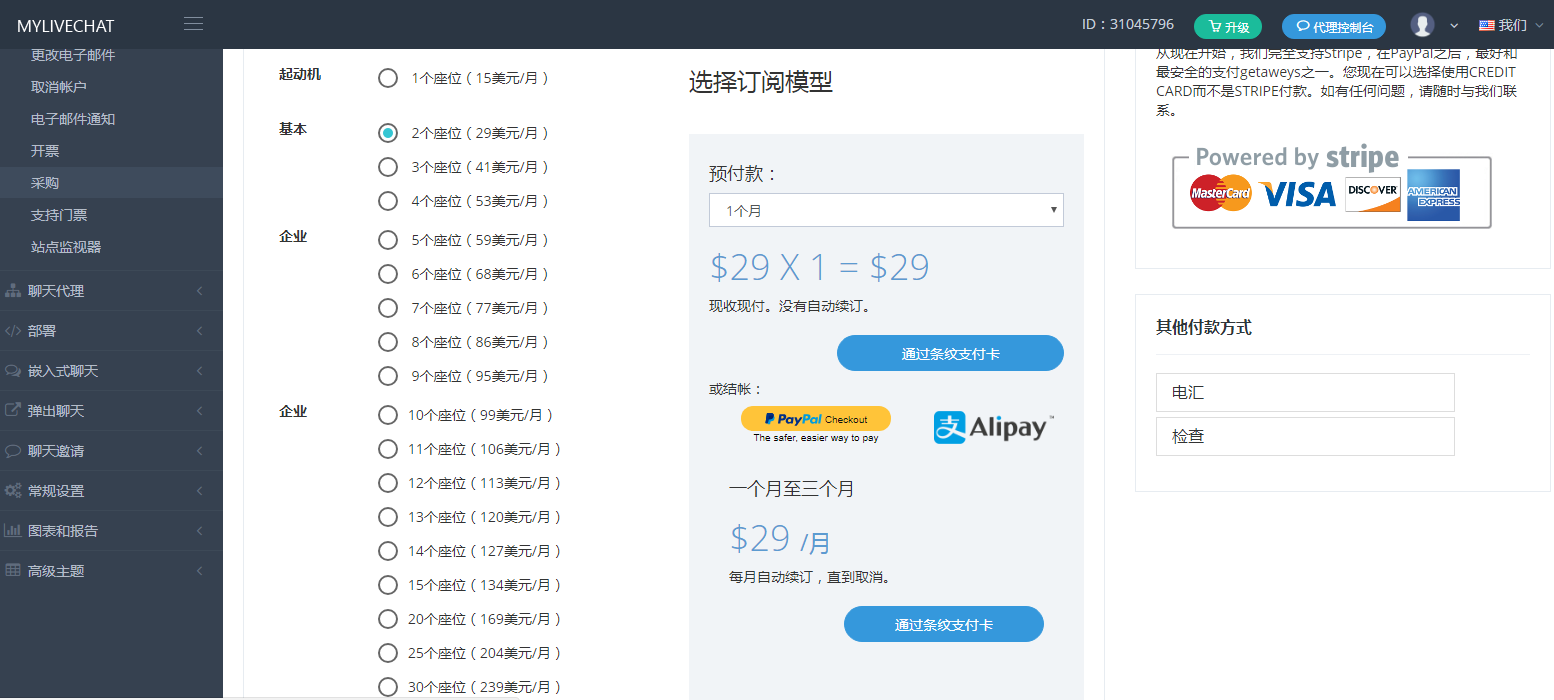This screenshot has width=1554, height=700.
Task: Choose the 10个座位 (99美元/月) radio button
Action: 388,415
